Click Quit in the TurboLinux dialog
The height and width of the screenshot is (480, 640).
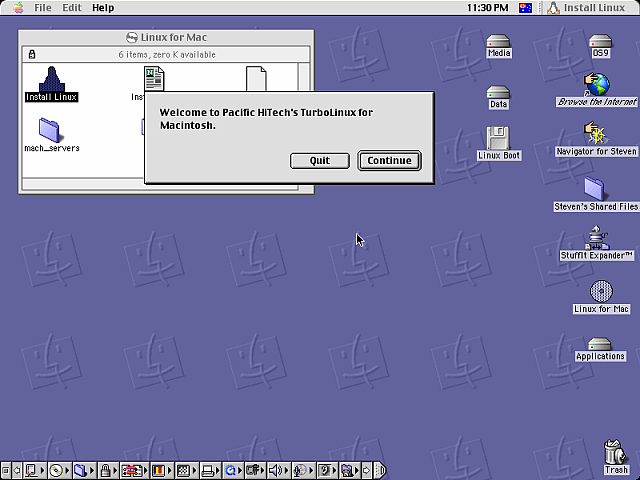(x=320, y=160)
